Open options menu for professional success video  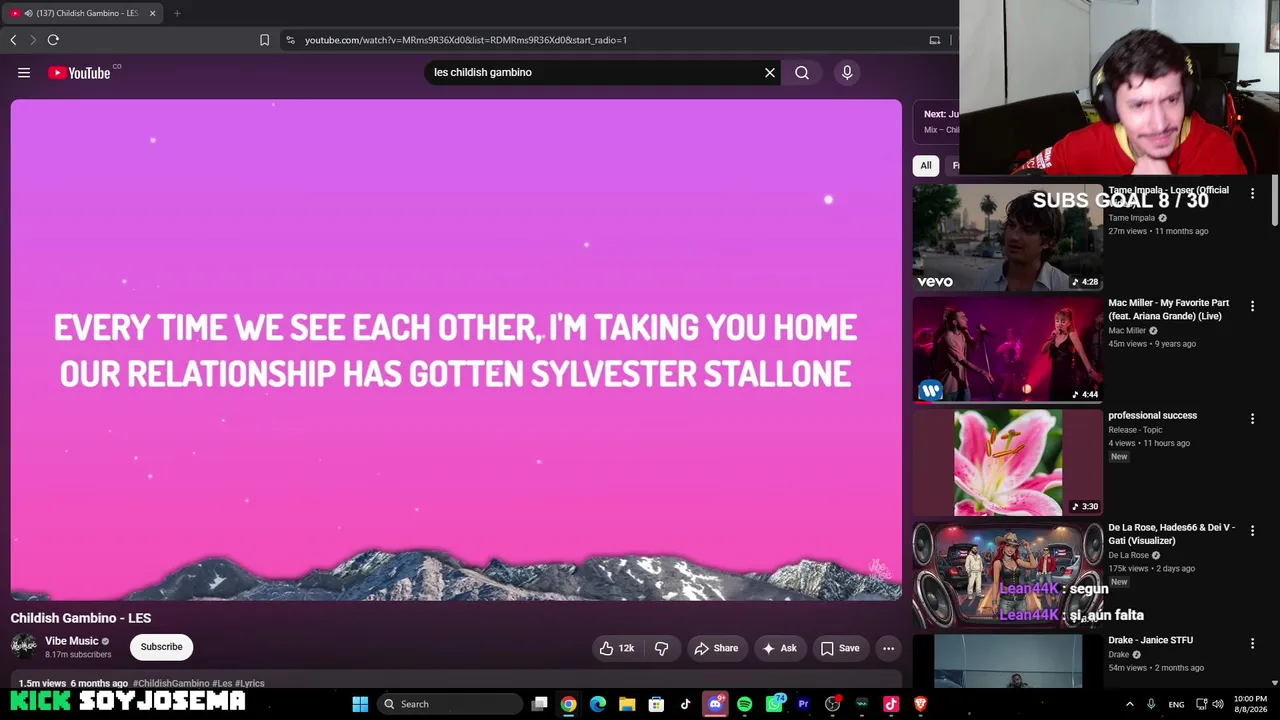(x=1252, y=419)
